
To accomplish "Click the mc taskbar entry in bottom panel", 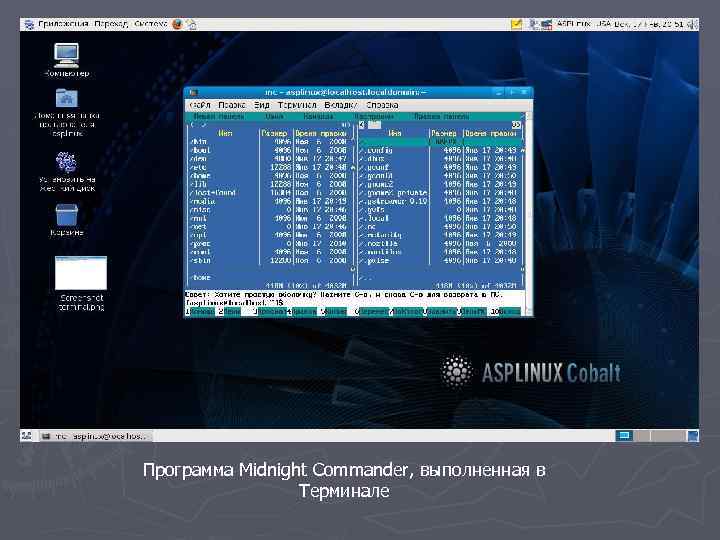I will tap(96, 436).
